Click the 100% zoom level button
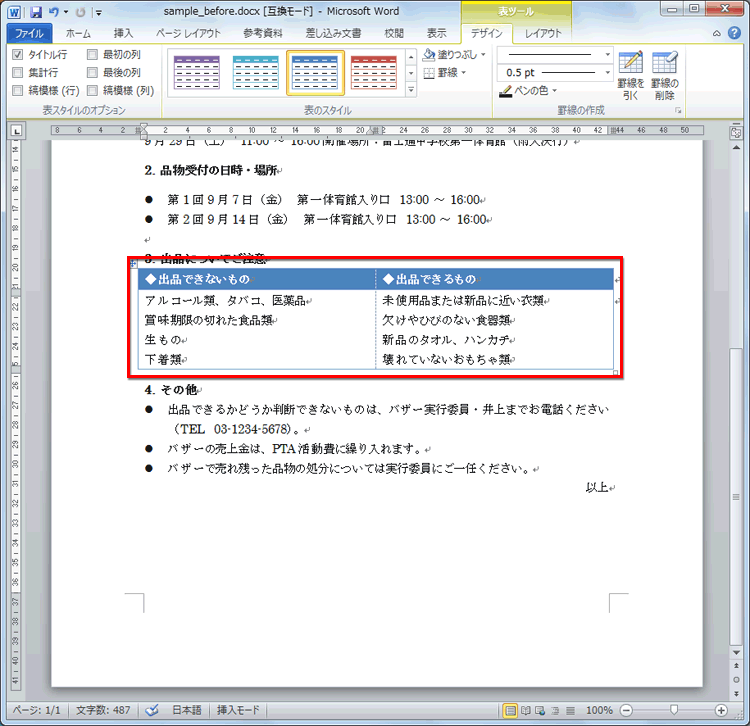This screenshot has width=750, height=726. 599,710
